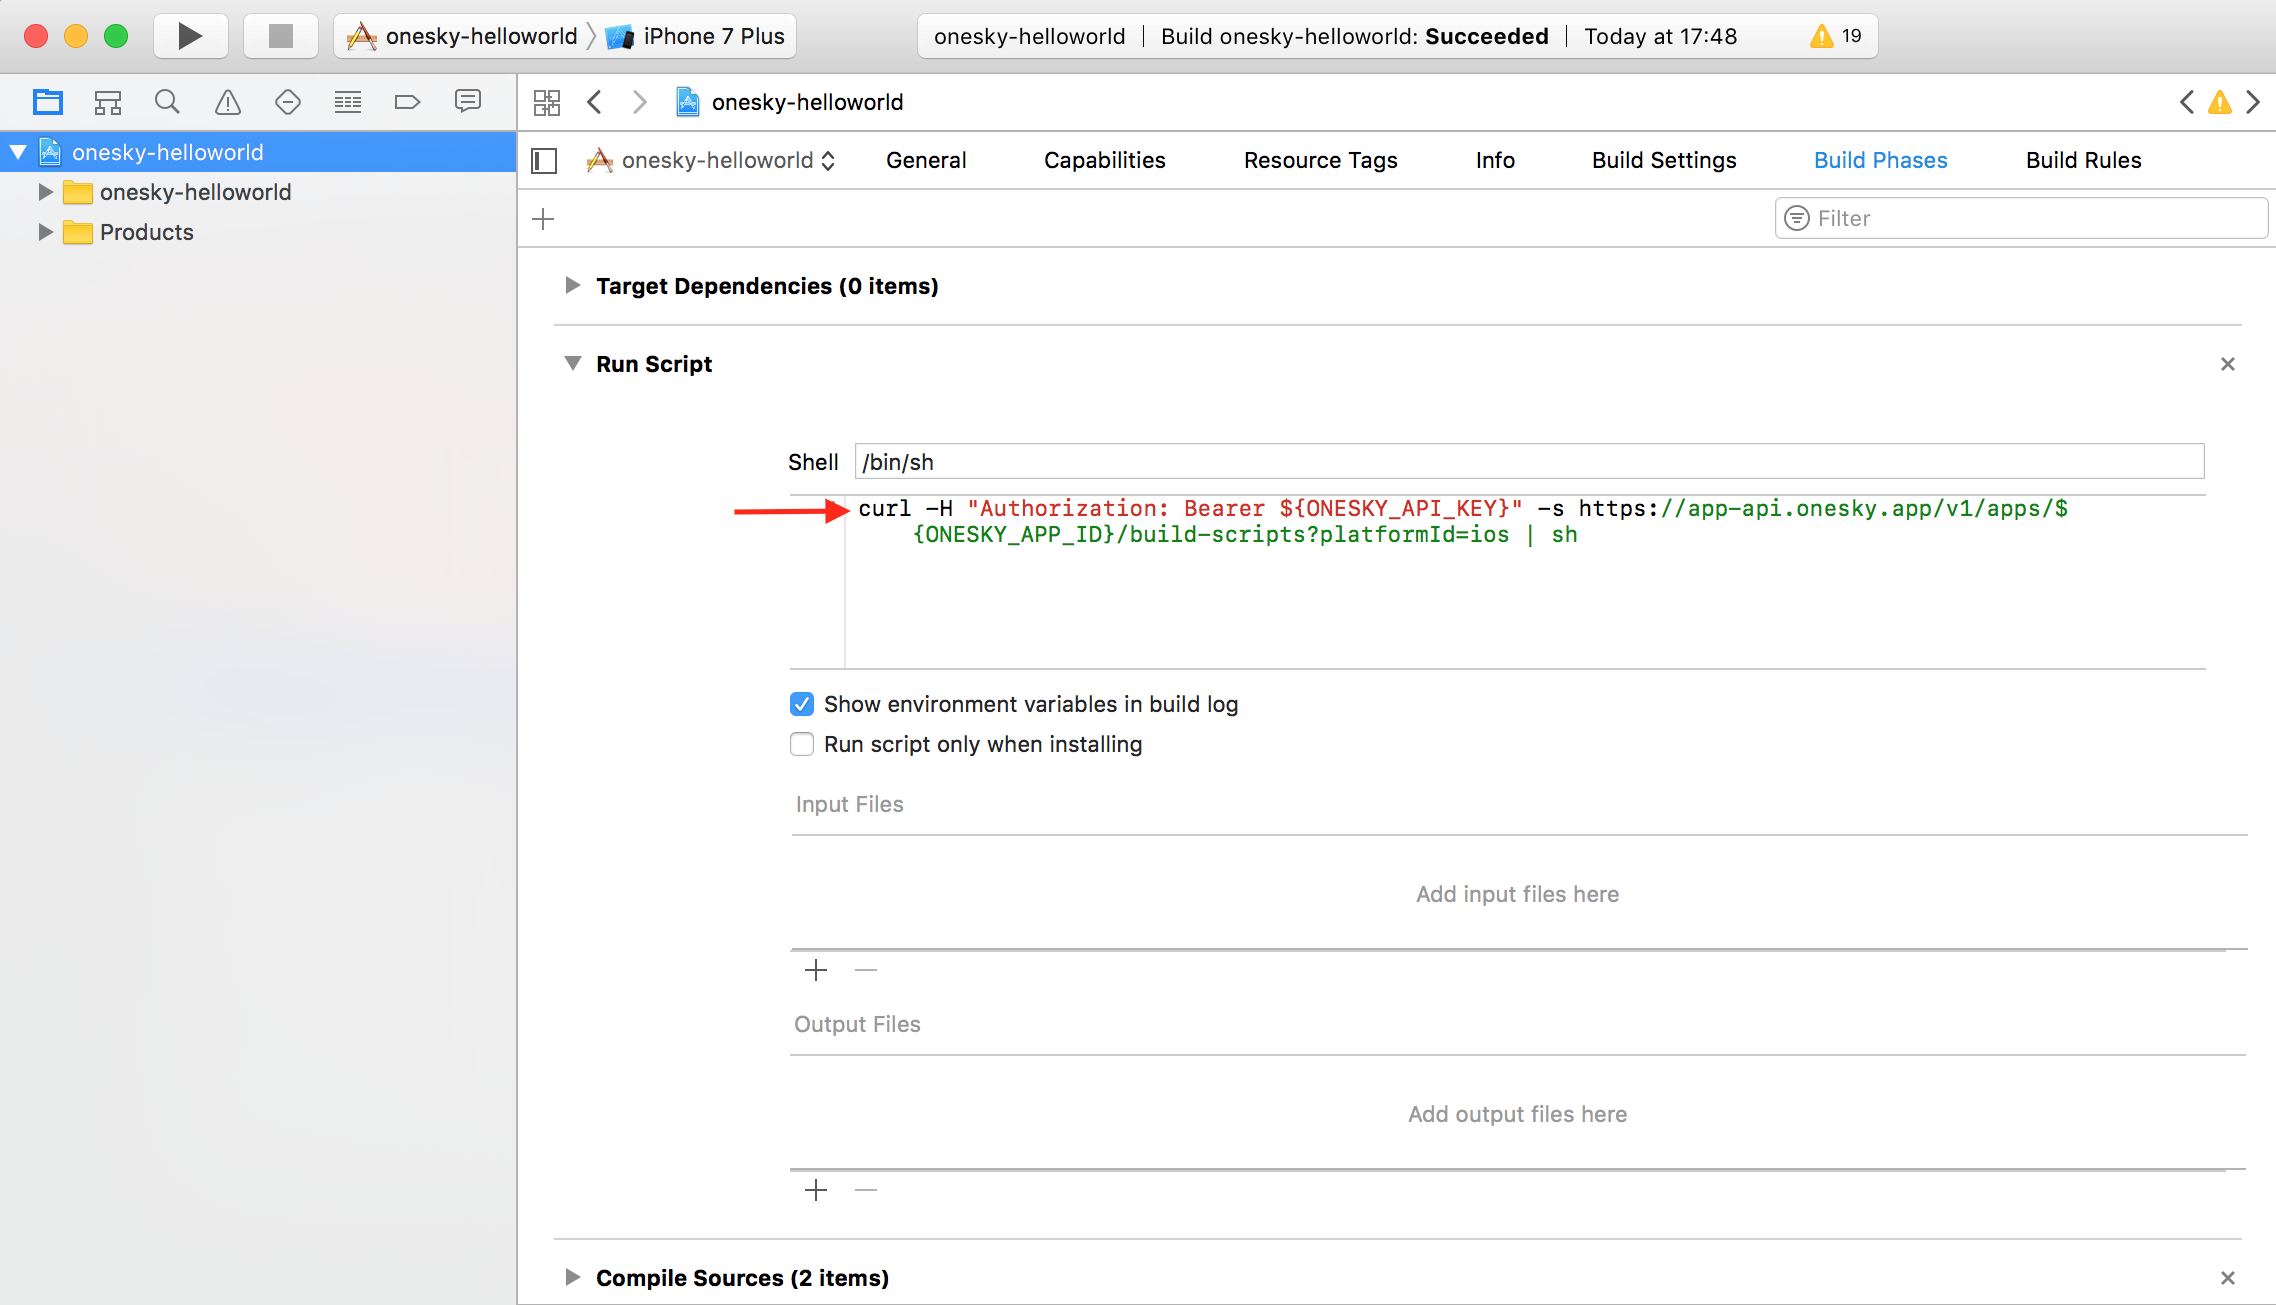The height and width of the screenshot is (1305, 2276).
Task: Click the Shell /bin/sh field
Action: pyautogui.click(x=1529, y=462)
